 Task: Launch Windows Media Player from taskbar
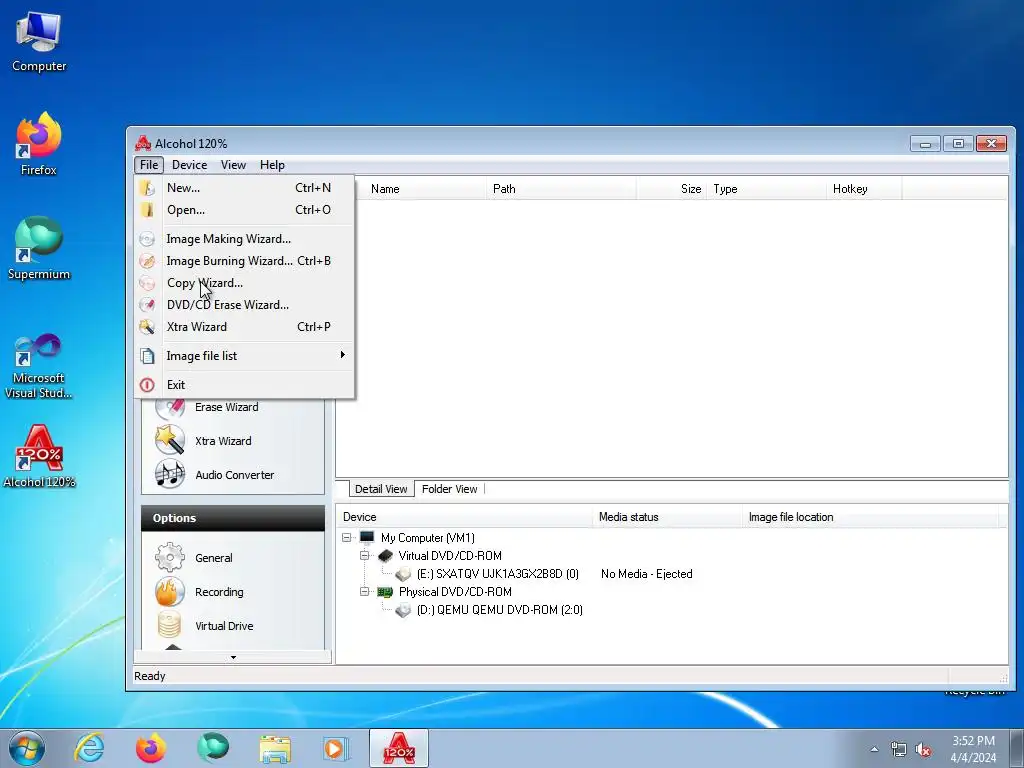336,748
